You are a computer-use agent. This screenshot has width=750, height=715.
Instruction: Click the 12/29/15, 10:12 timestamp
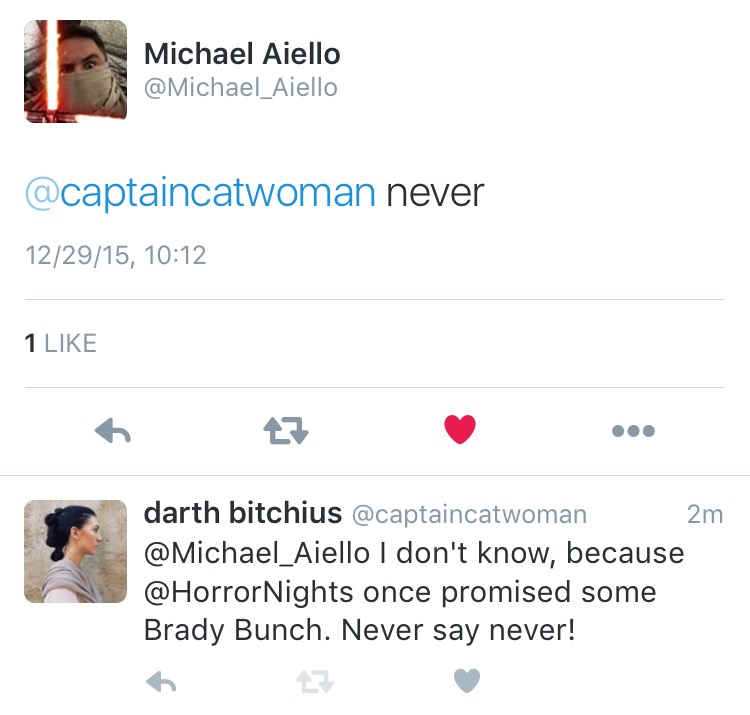pyautogui.click(x=115, y=255)
